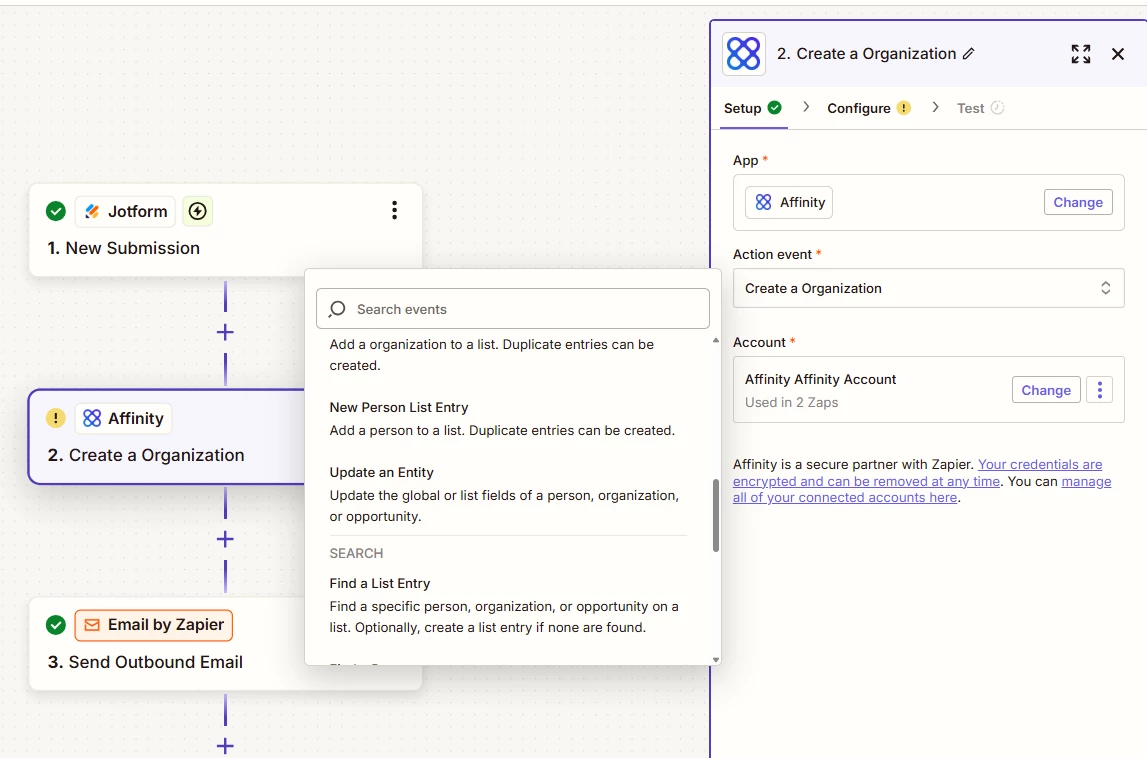Click the Email by Zapier app badge

154,625
